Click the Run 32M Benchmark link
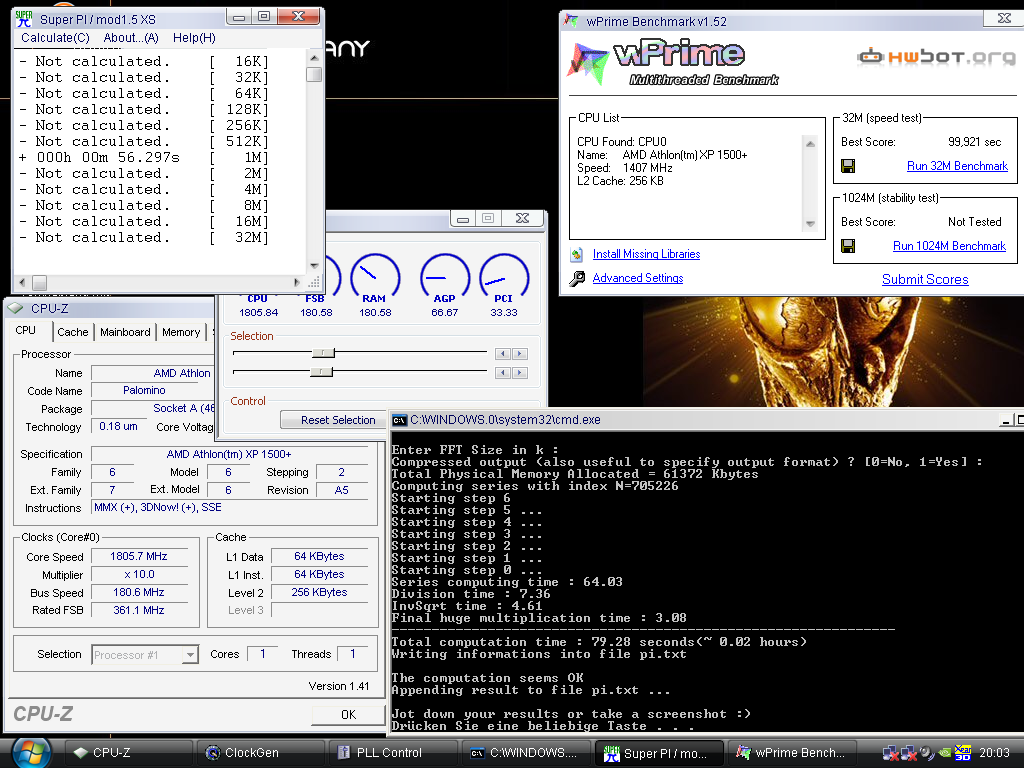Image resolution: width=1024 pixels, height=768 pixels. pos(957,166)
